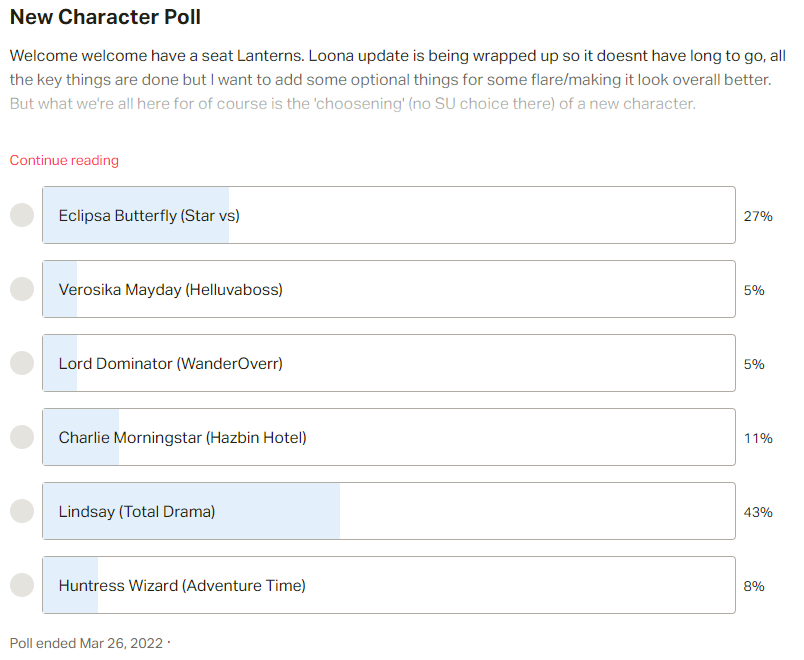
Task: Expand post via Continue reading link
Action: [64, 161]
